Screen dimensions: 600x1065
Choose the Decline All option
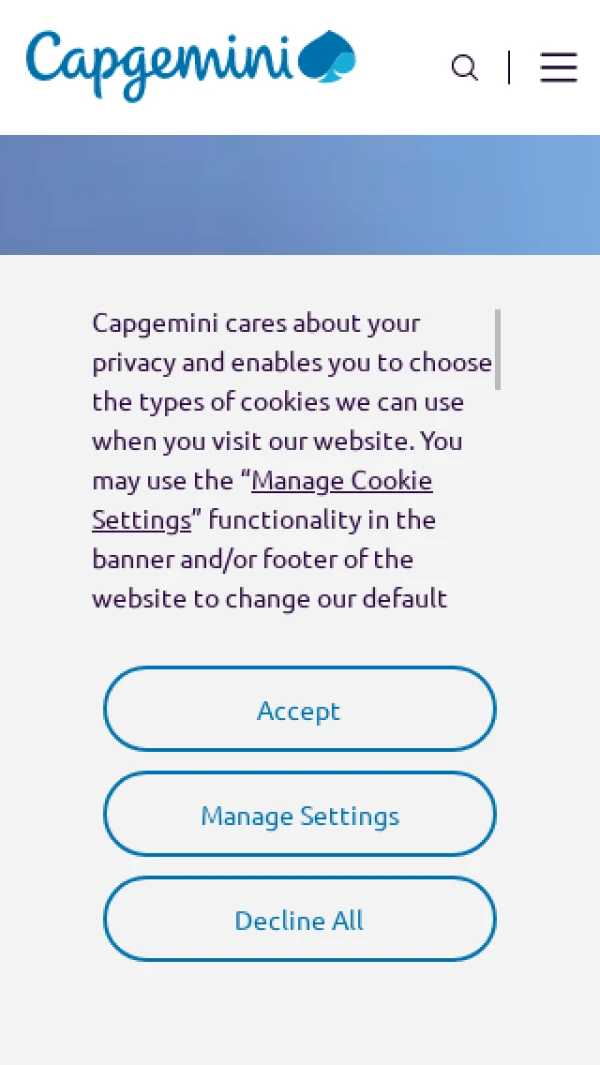(299, 919)
